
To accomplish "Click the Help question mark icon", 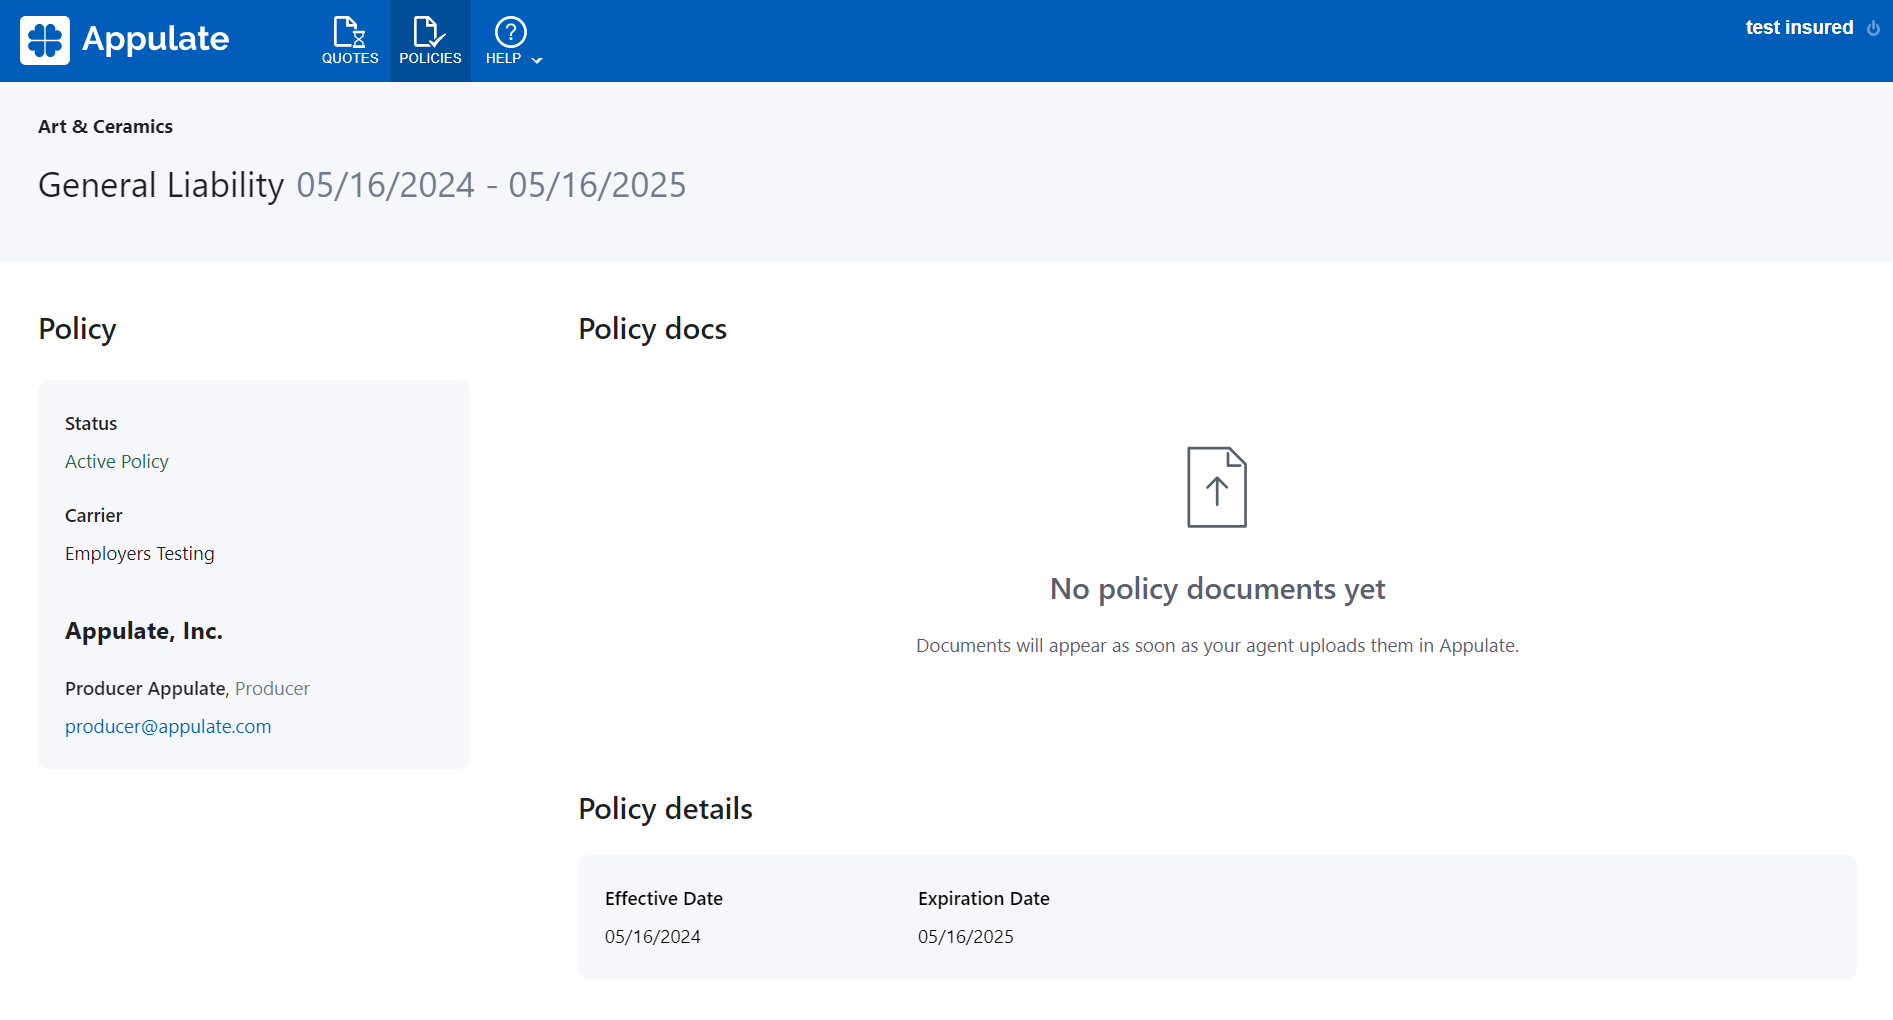I will click(x=510, y=32).
